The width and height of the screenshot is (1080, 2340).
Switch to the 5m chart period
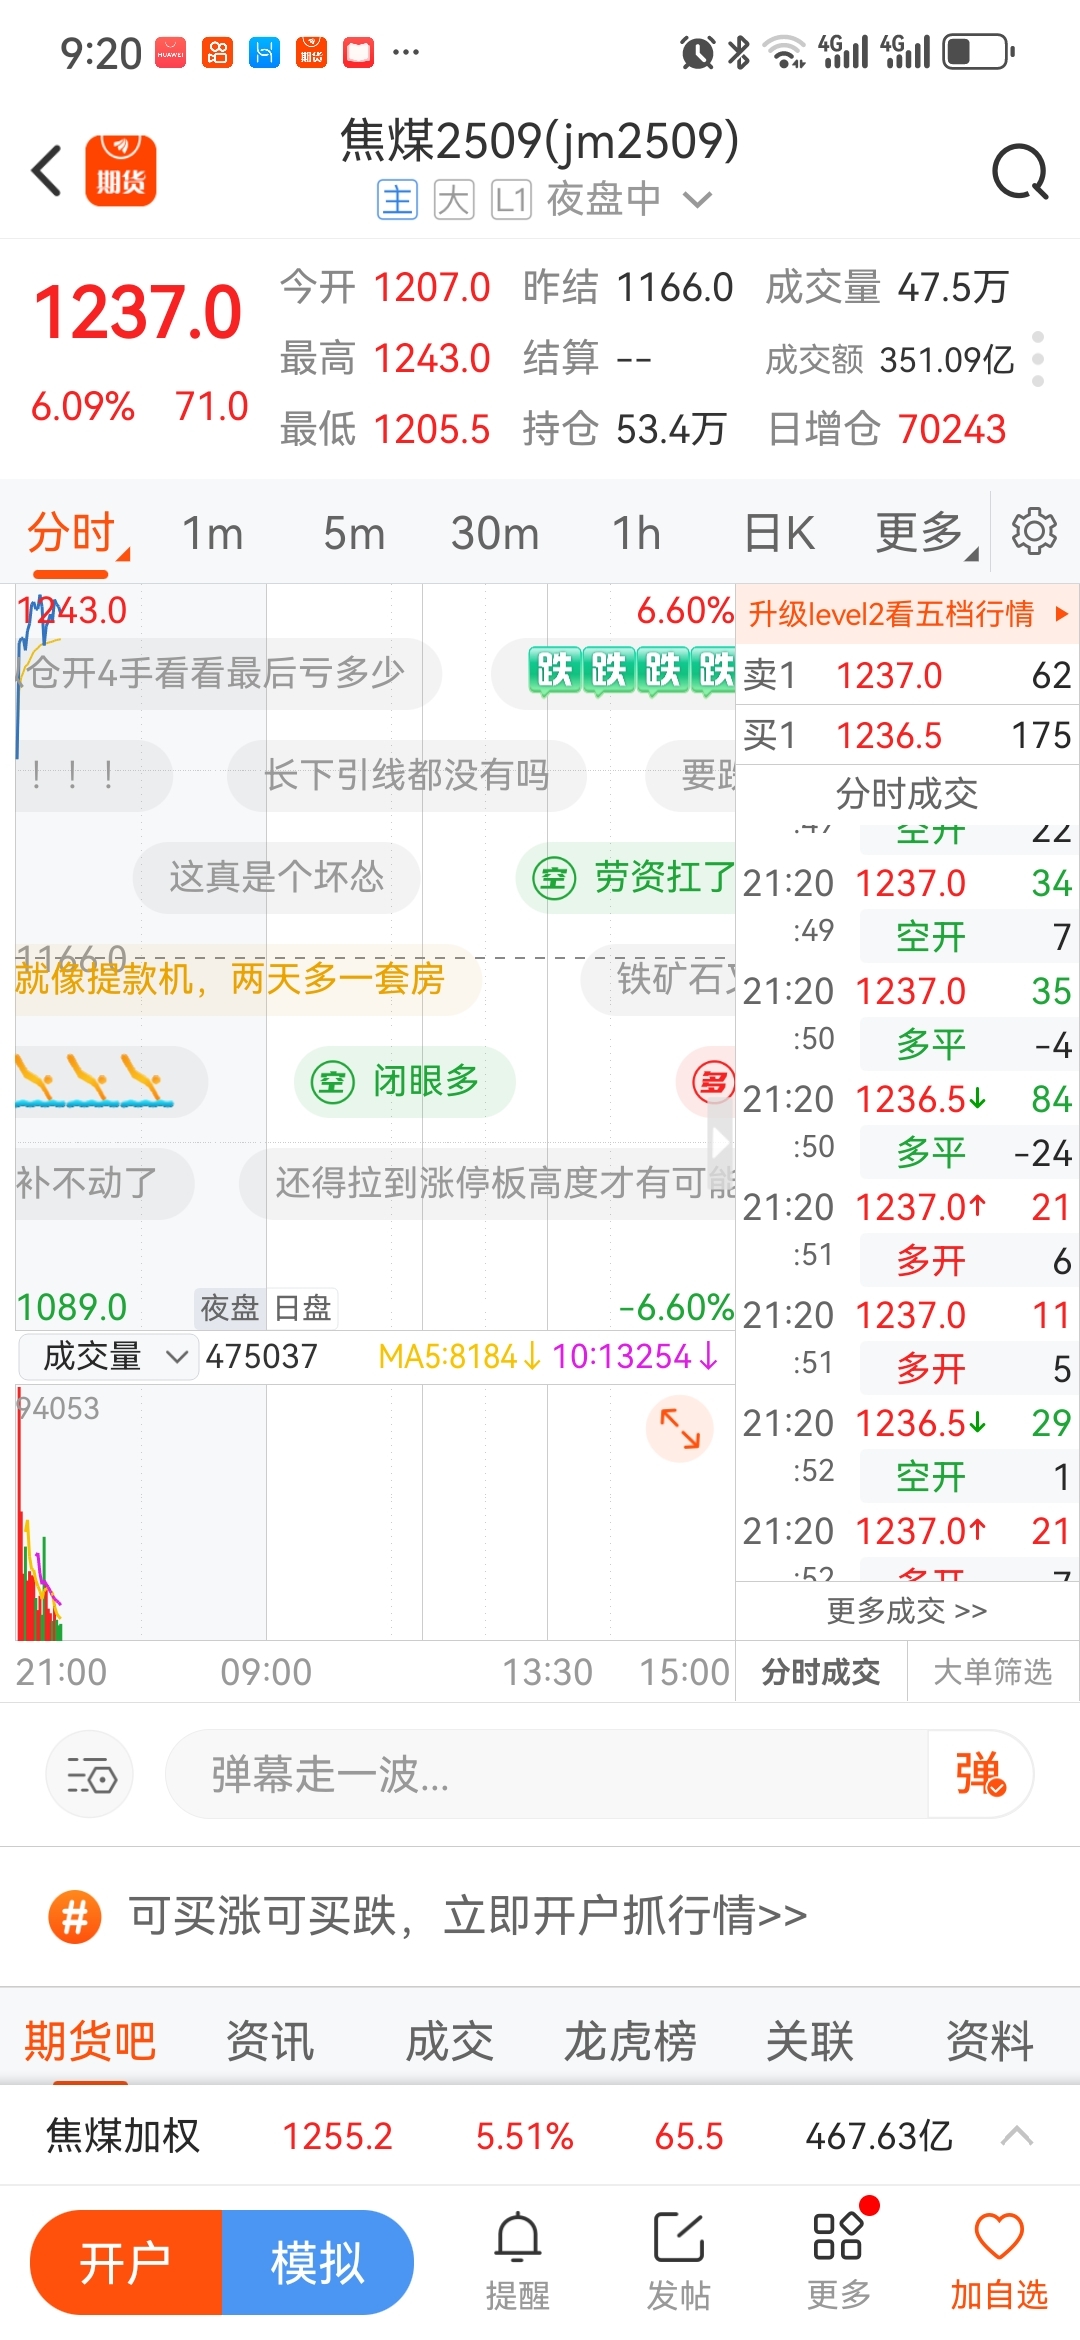coord(354,532)
